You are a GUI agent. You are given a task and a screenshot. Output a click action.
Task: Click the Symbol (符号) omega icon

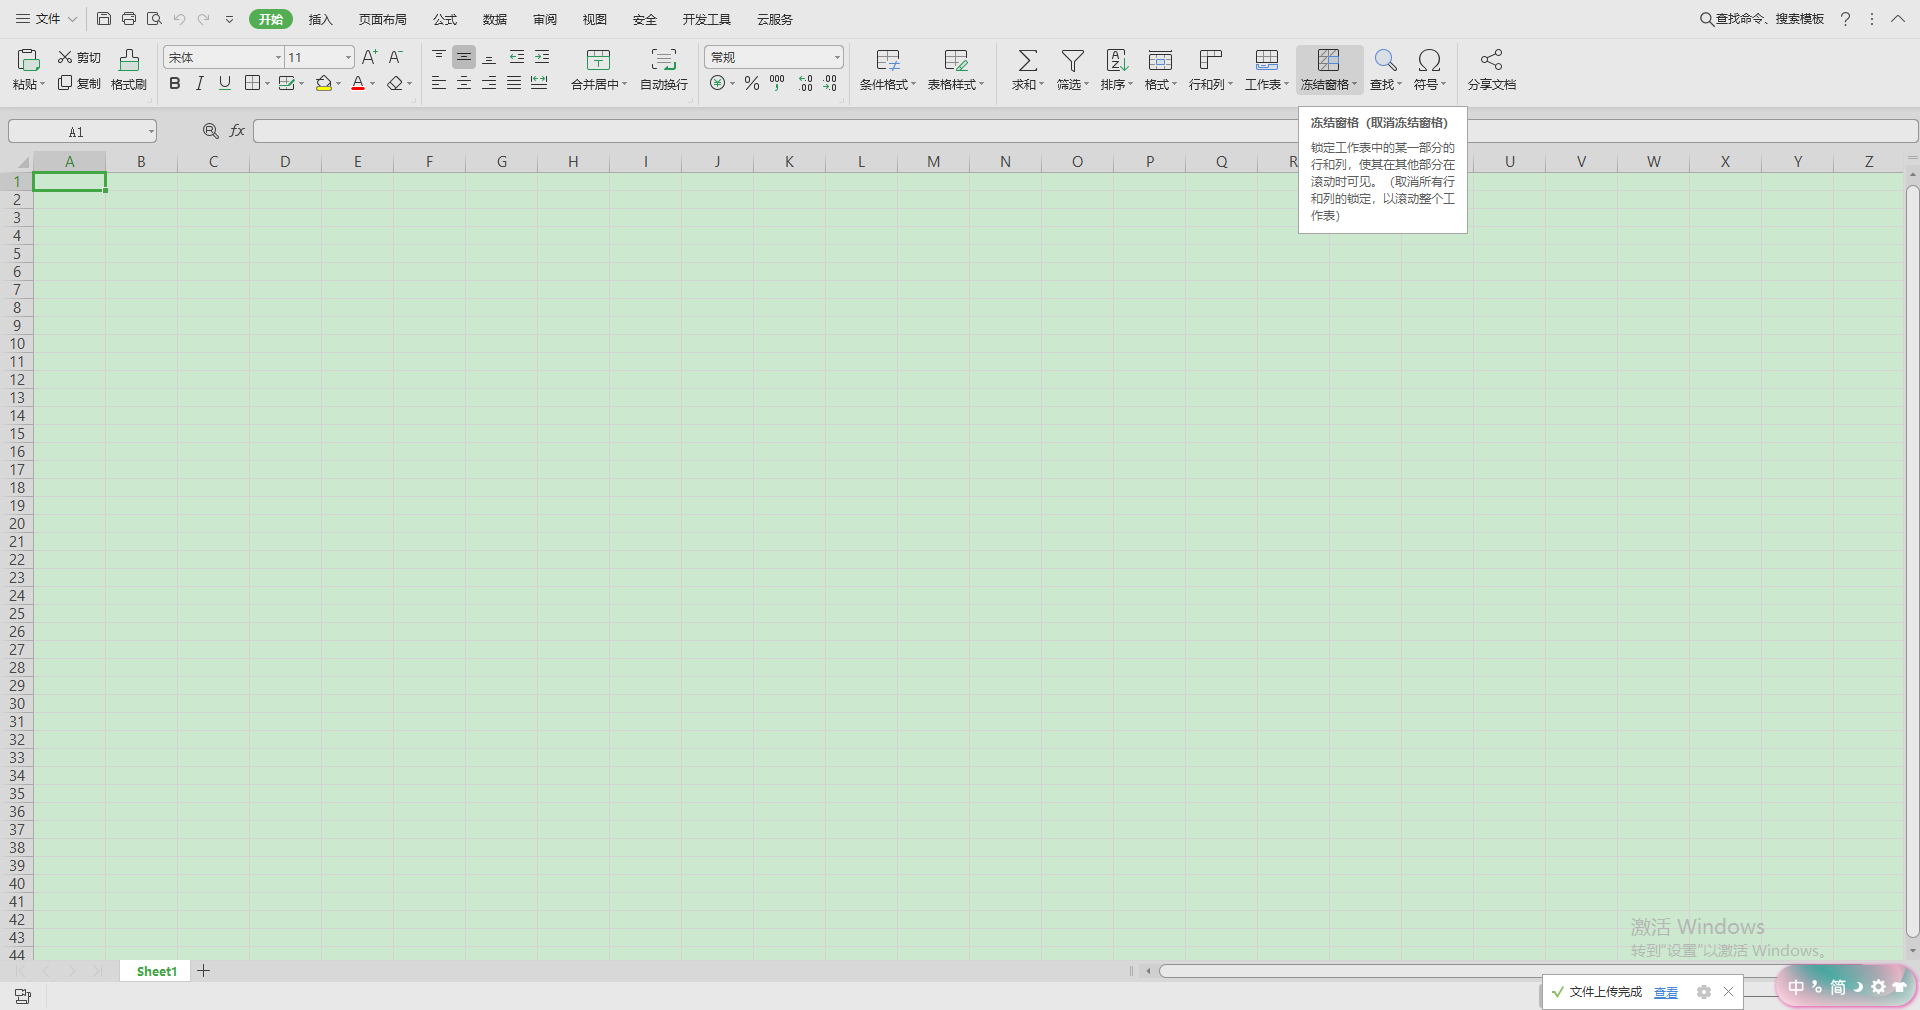click(1429, 60)
